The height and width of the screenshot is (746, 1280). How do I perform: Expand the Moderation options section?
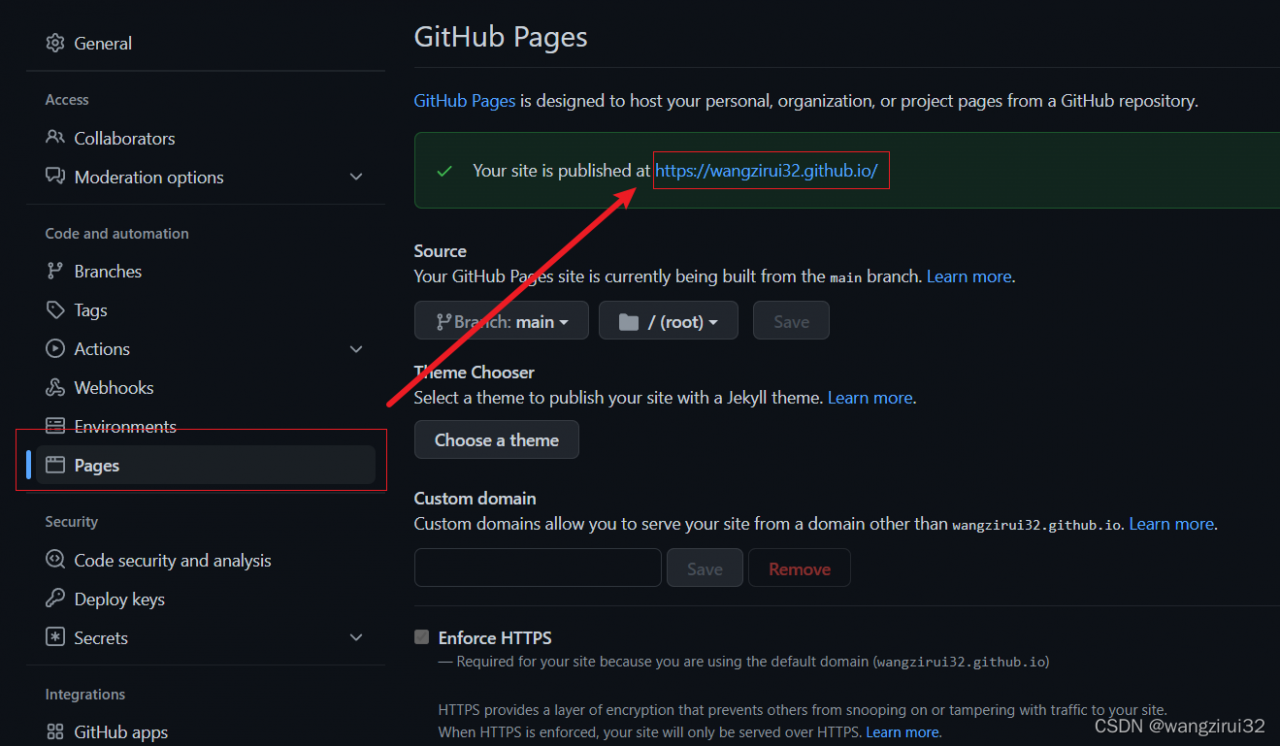pos(356,176)
